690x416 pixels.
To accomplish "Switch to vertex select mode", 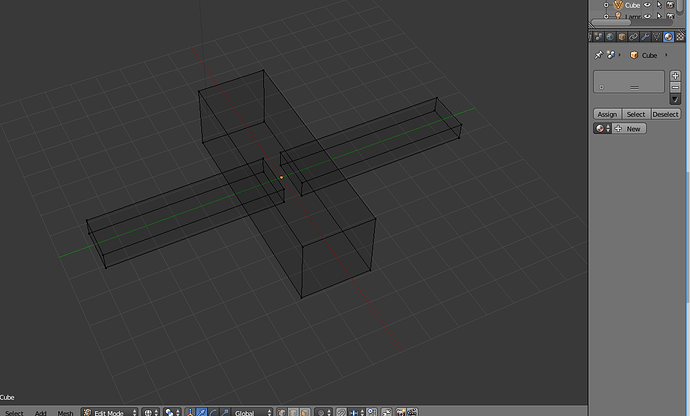I will [282, 412].
